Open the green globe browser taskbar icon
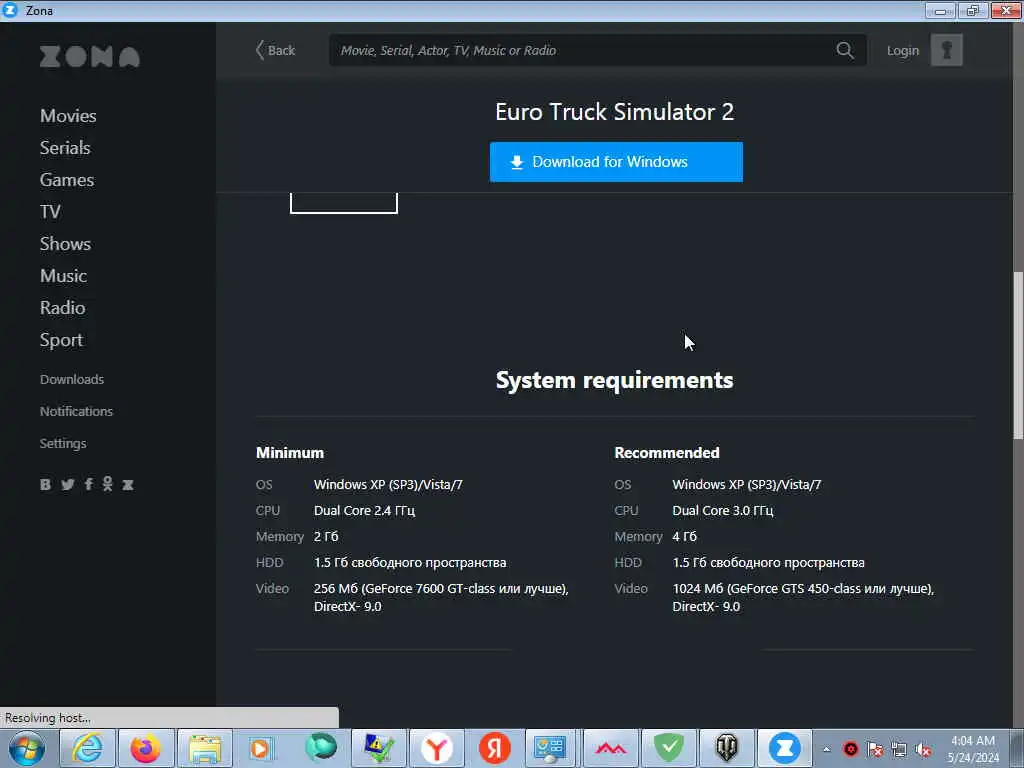1024x768 pixels. tap(321, 748)
